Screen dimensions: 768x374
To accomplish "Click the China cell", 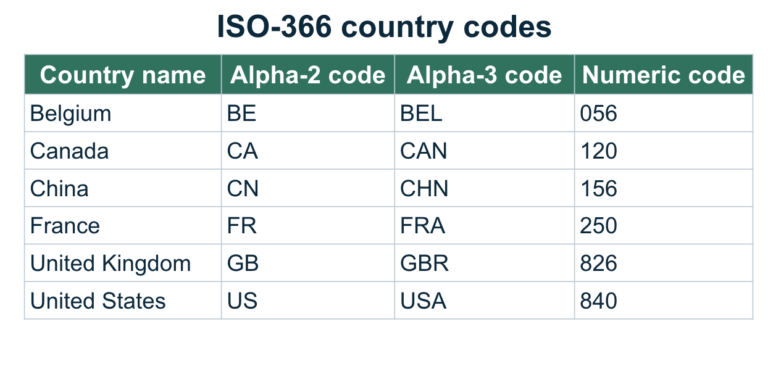I will tap(123, 188).
